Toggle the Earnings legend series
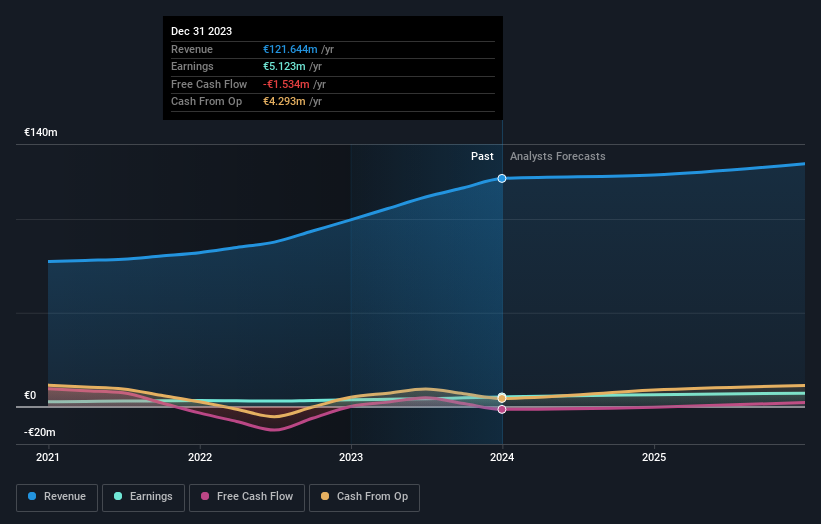Screen dimensions: 821x524 143,497
